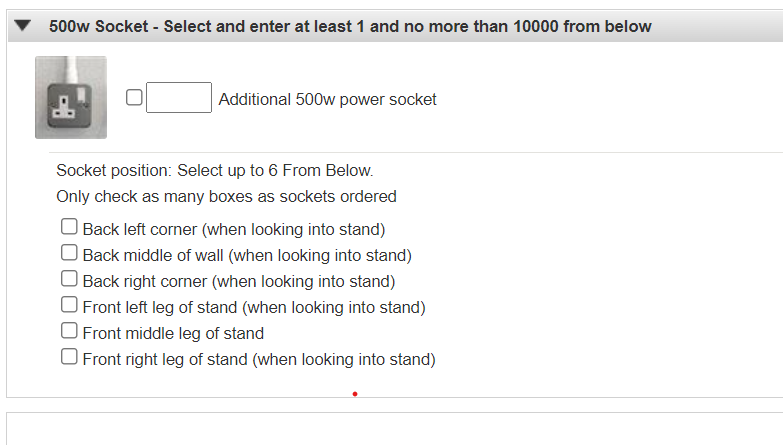This screenshot has width=783, height=445.
Task: Check the Back left corner checkbox
Action: pyautogui.click(x=69, y=227)
